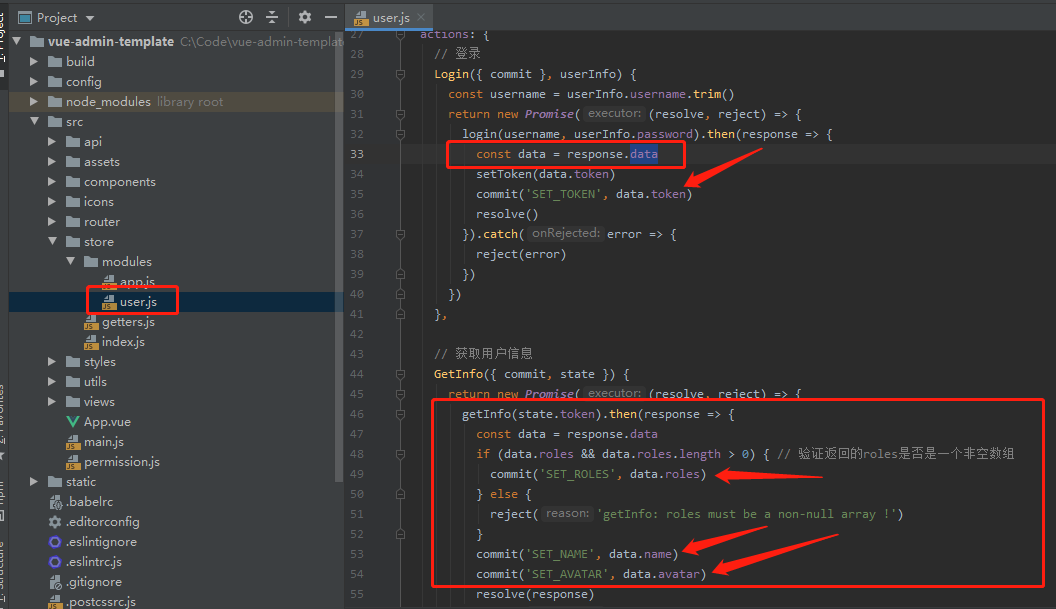Collapse the modules folder
Viewport: 1056px width, 609px height.
(71, 261)
